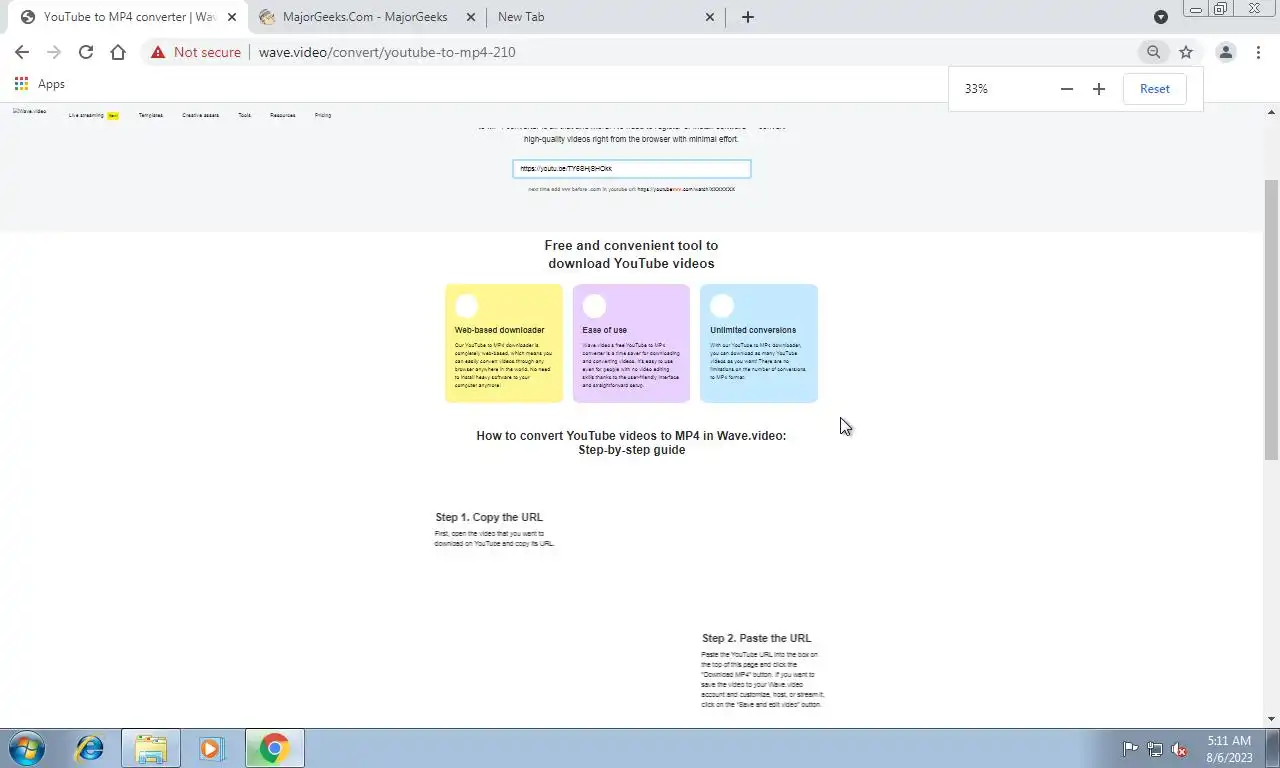Click 'Free and convenient tool' heading

pyautogui.click(x=631, y=254)
